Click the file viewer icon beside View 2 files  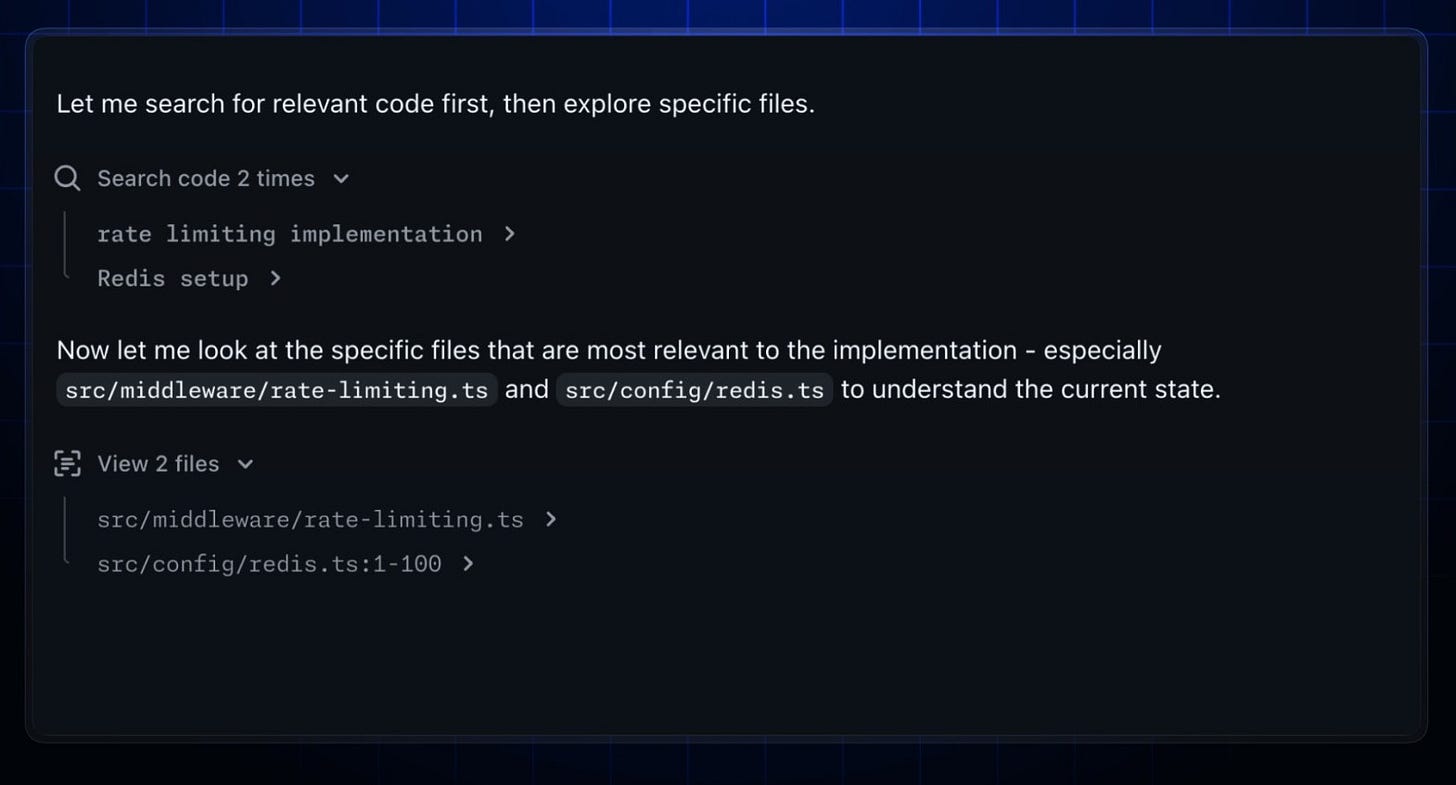coord(66,463)
